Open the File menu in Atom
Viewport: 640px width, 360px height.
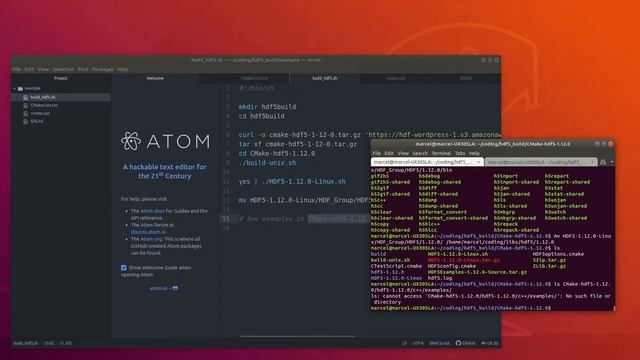(x=17, y=69)
